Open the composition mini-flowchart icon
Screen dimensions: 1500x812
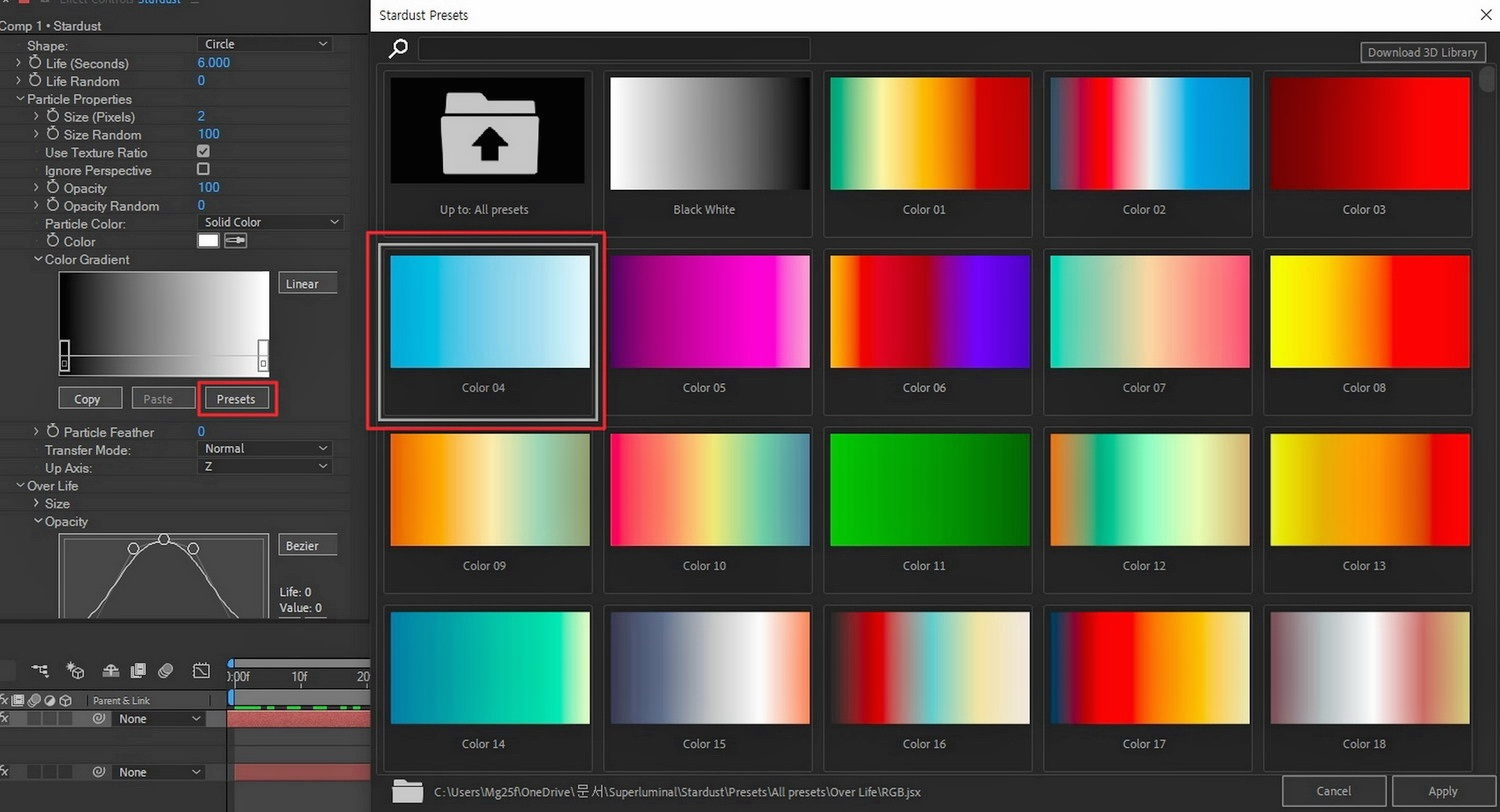tap(40, 670)
